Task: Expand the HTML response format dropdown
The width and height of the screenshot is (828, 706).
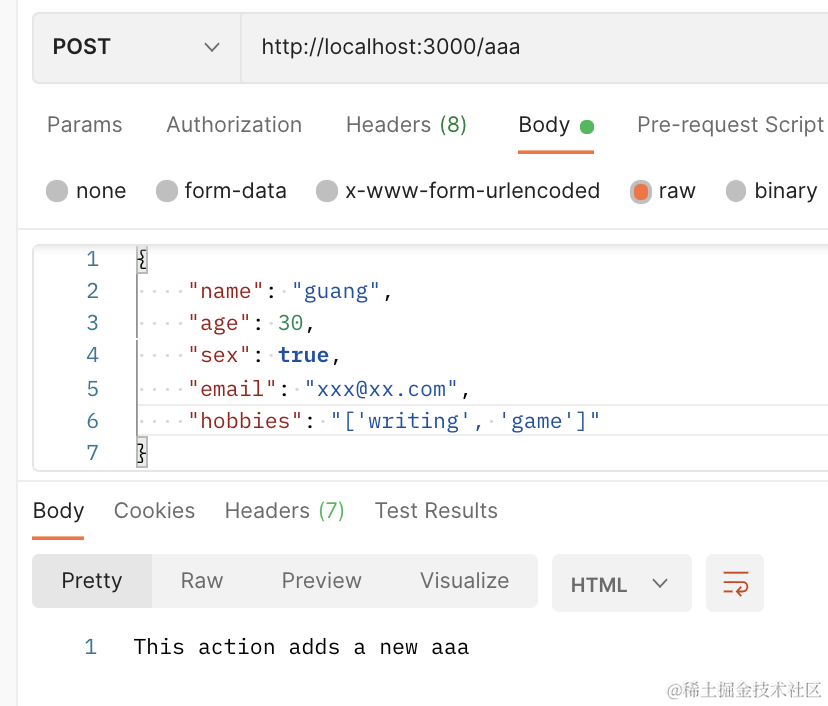Action: point(621,584)
